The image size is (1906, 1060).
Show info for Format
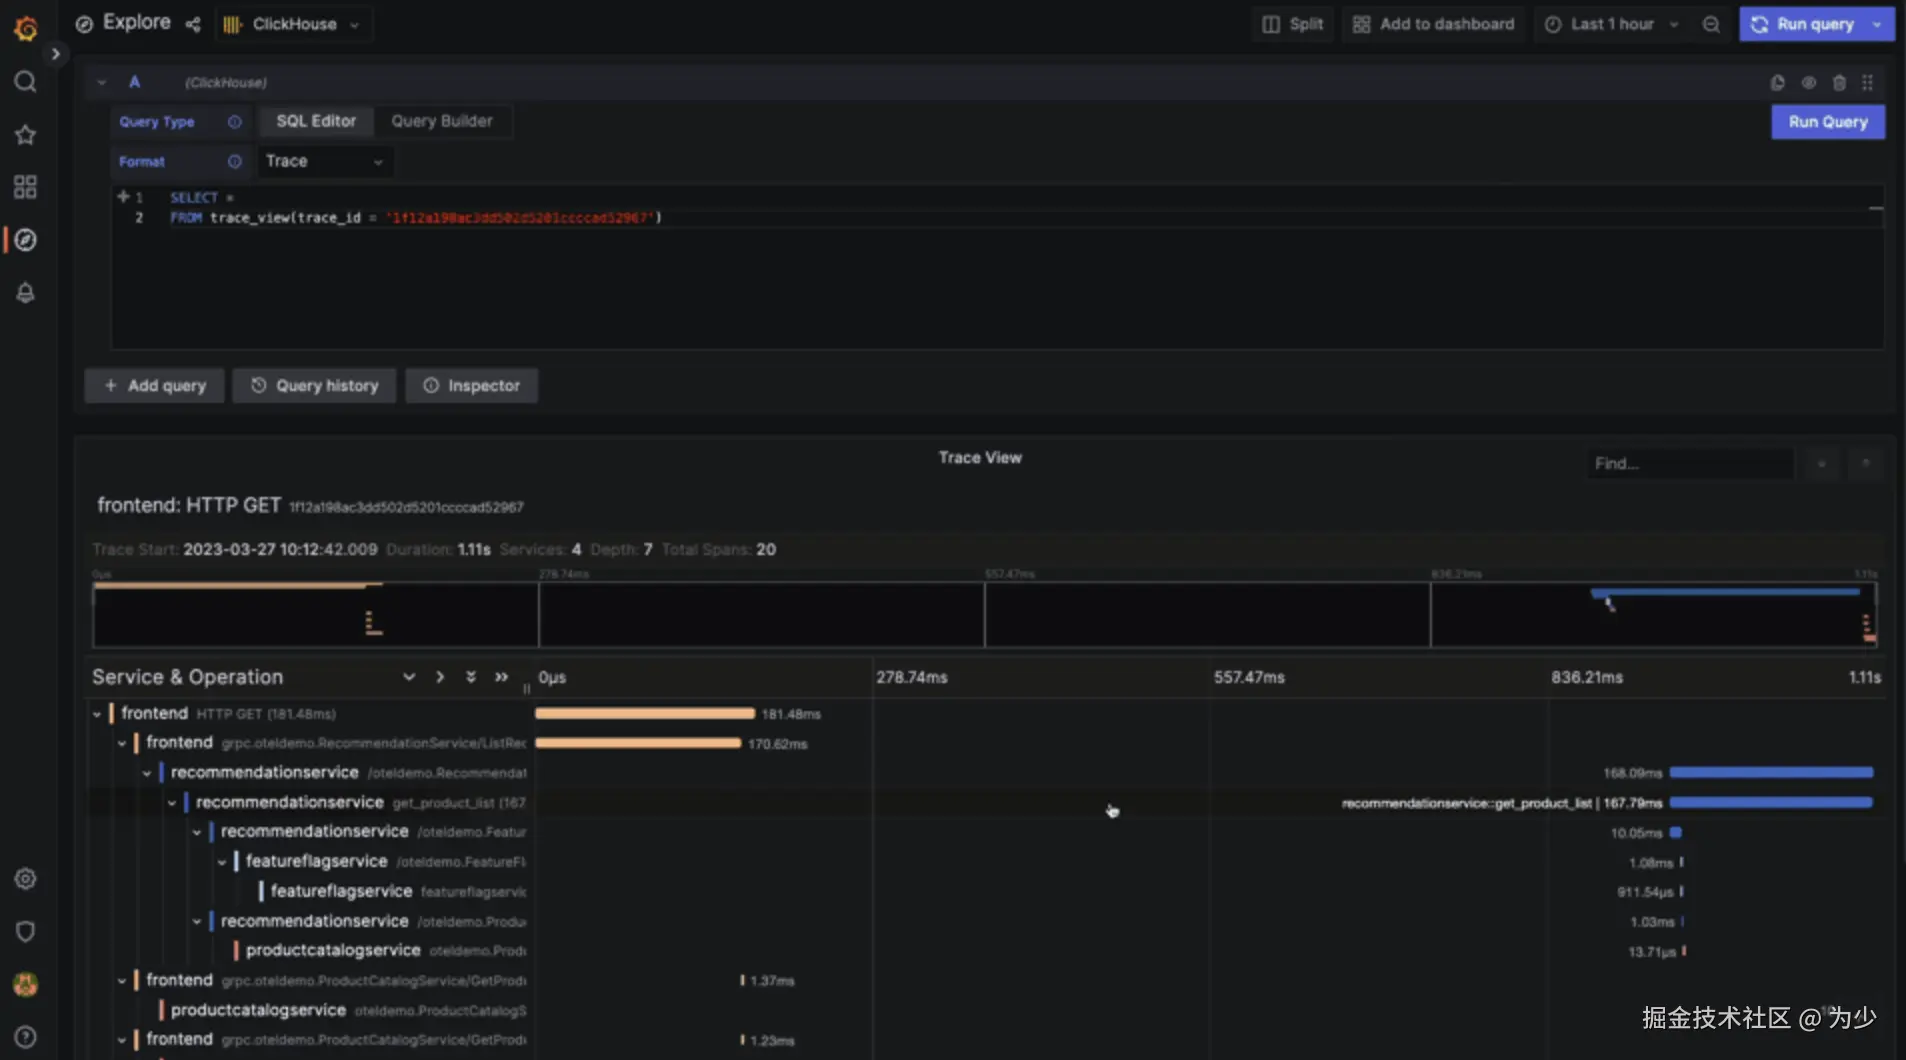(234, 162)
